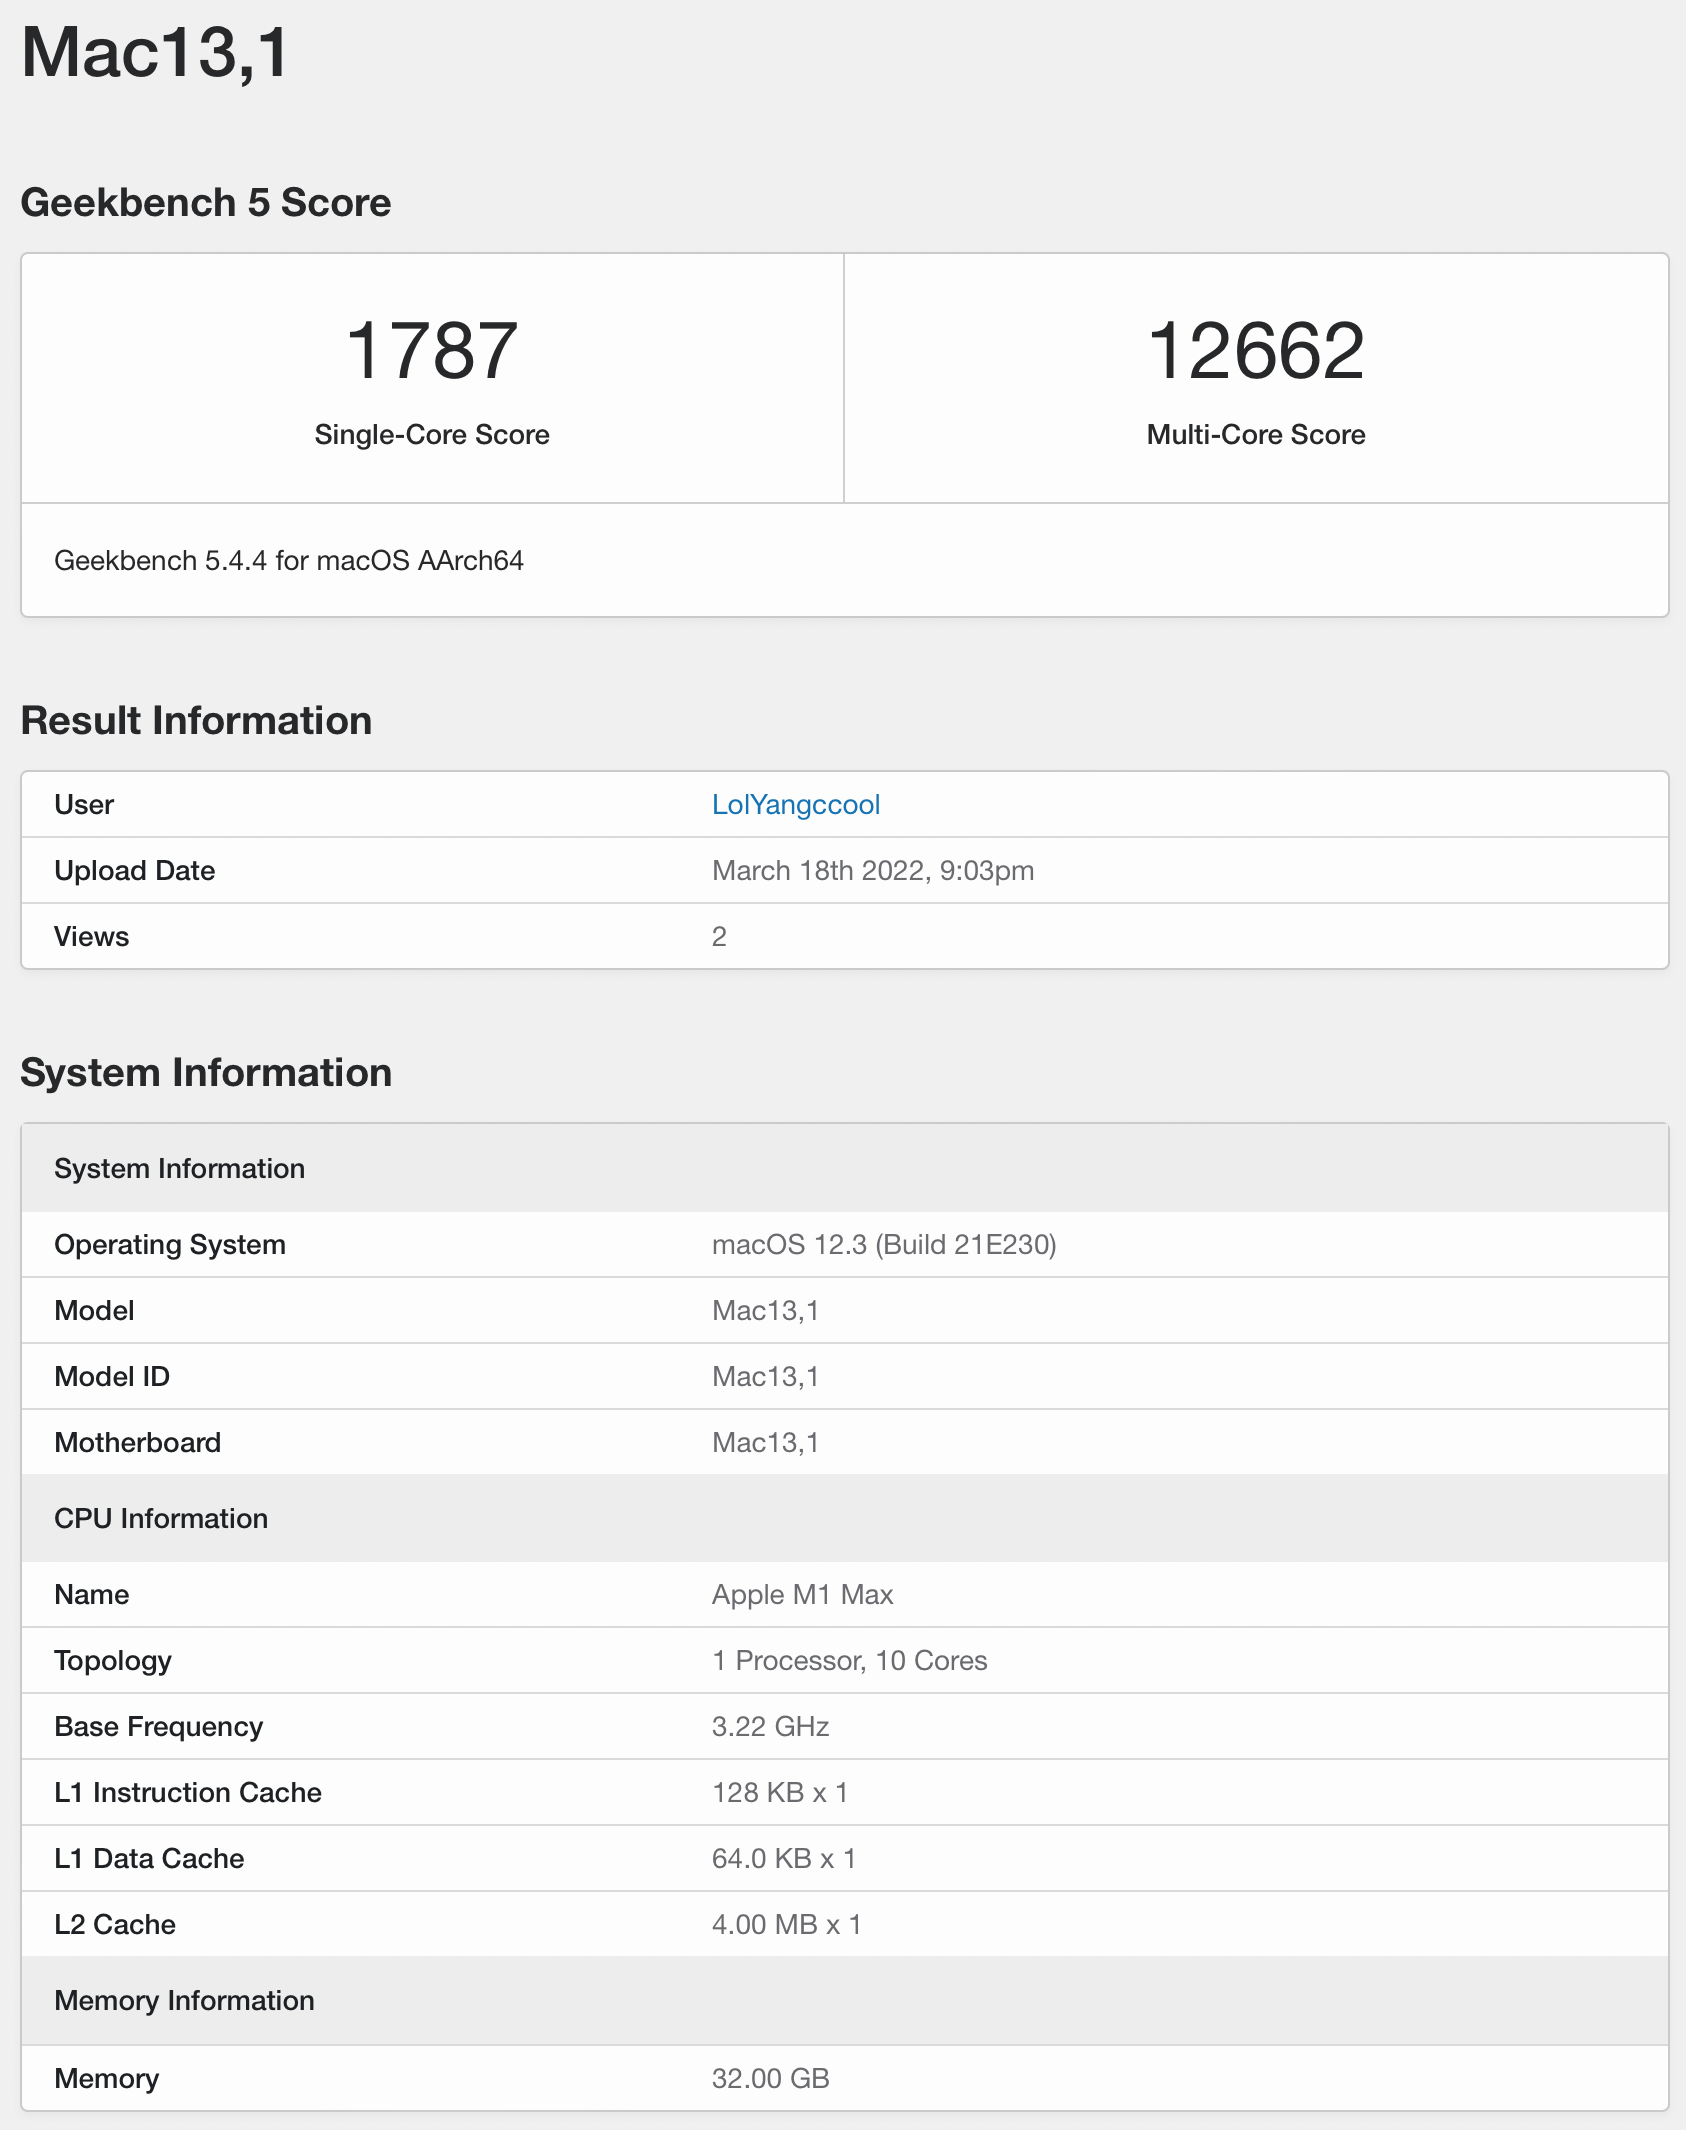Click the Single-Core Score value 1787

coord(432,350)
